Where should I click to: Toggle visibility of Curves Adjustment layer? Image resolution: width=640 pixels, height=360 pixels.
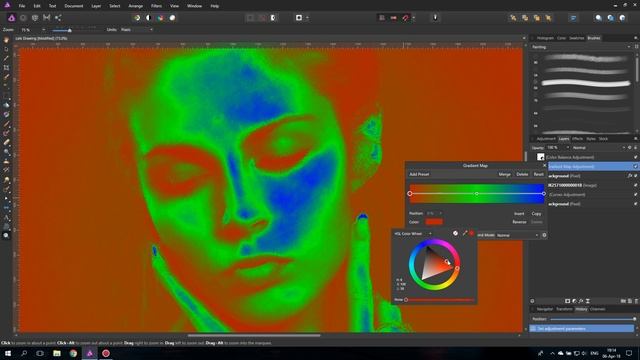point(636,195)
